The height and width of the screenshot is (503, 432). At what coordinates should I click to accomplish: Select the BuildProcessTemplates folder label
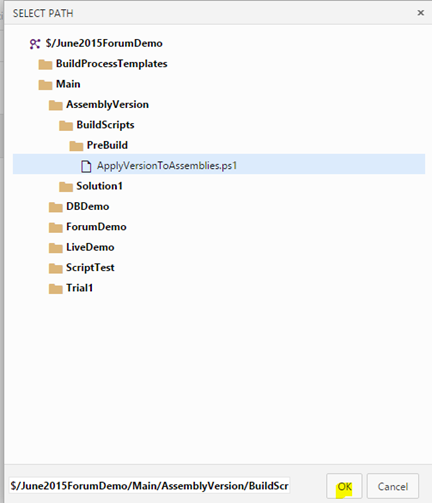(112, 64)
